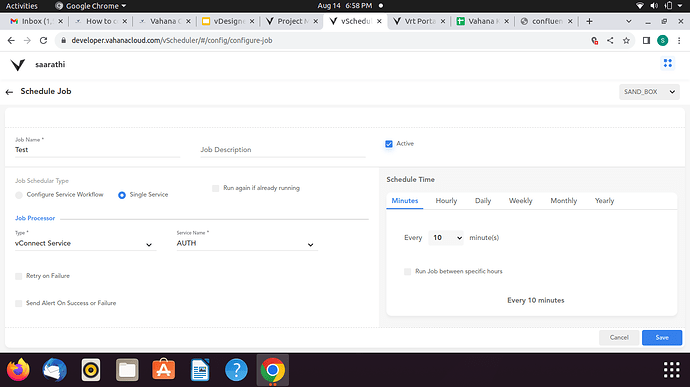Check Run Job between specific hours
This screenshot has width=690, height=387.
[407, 272]
